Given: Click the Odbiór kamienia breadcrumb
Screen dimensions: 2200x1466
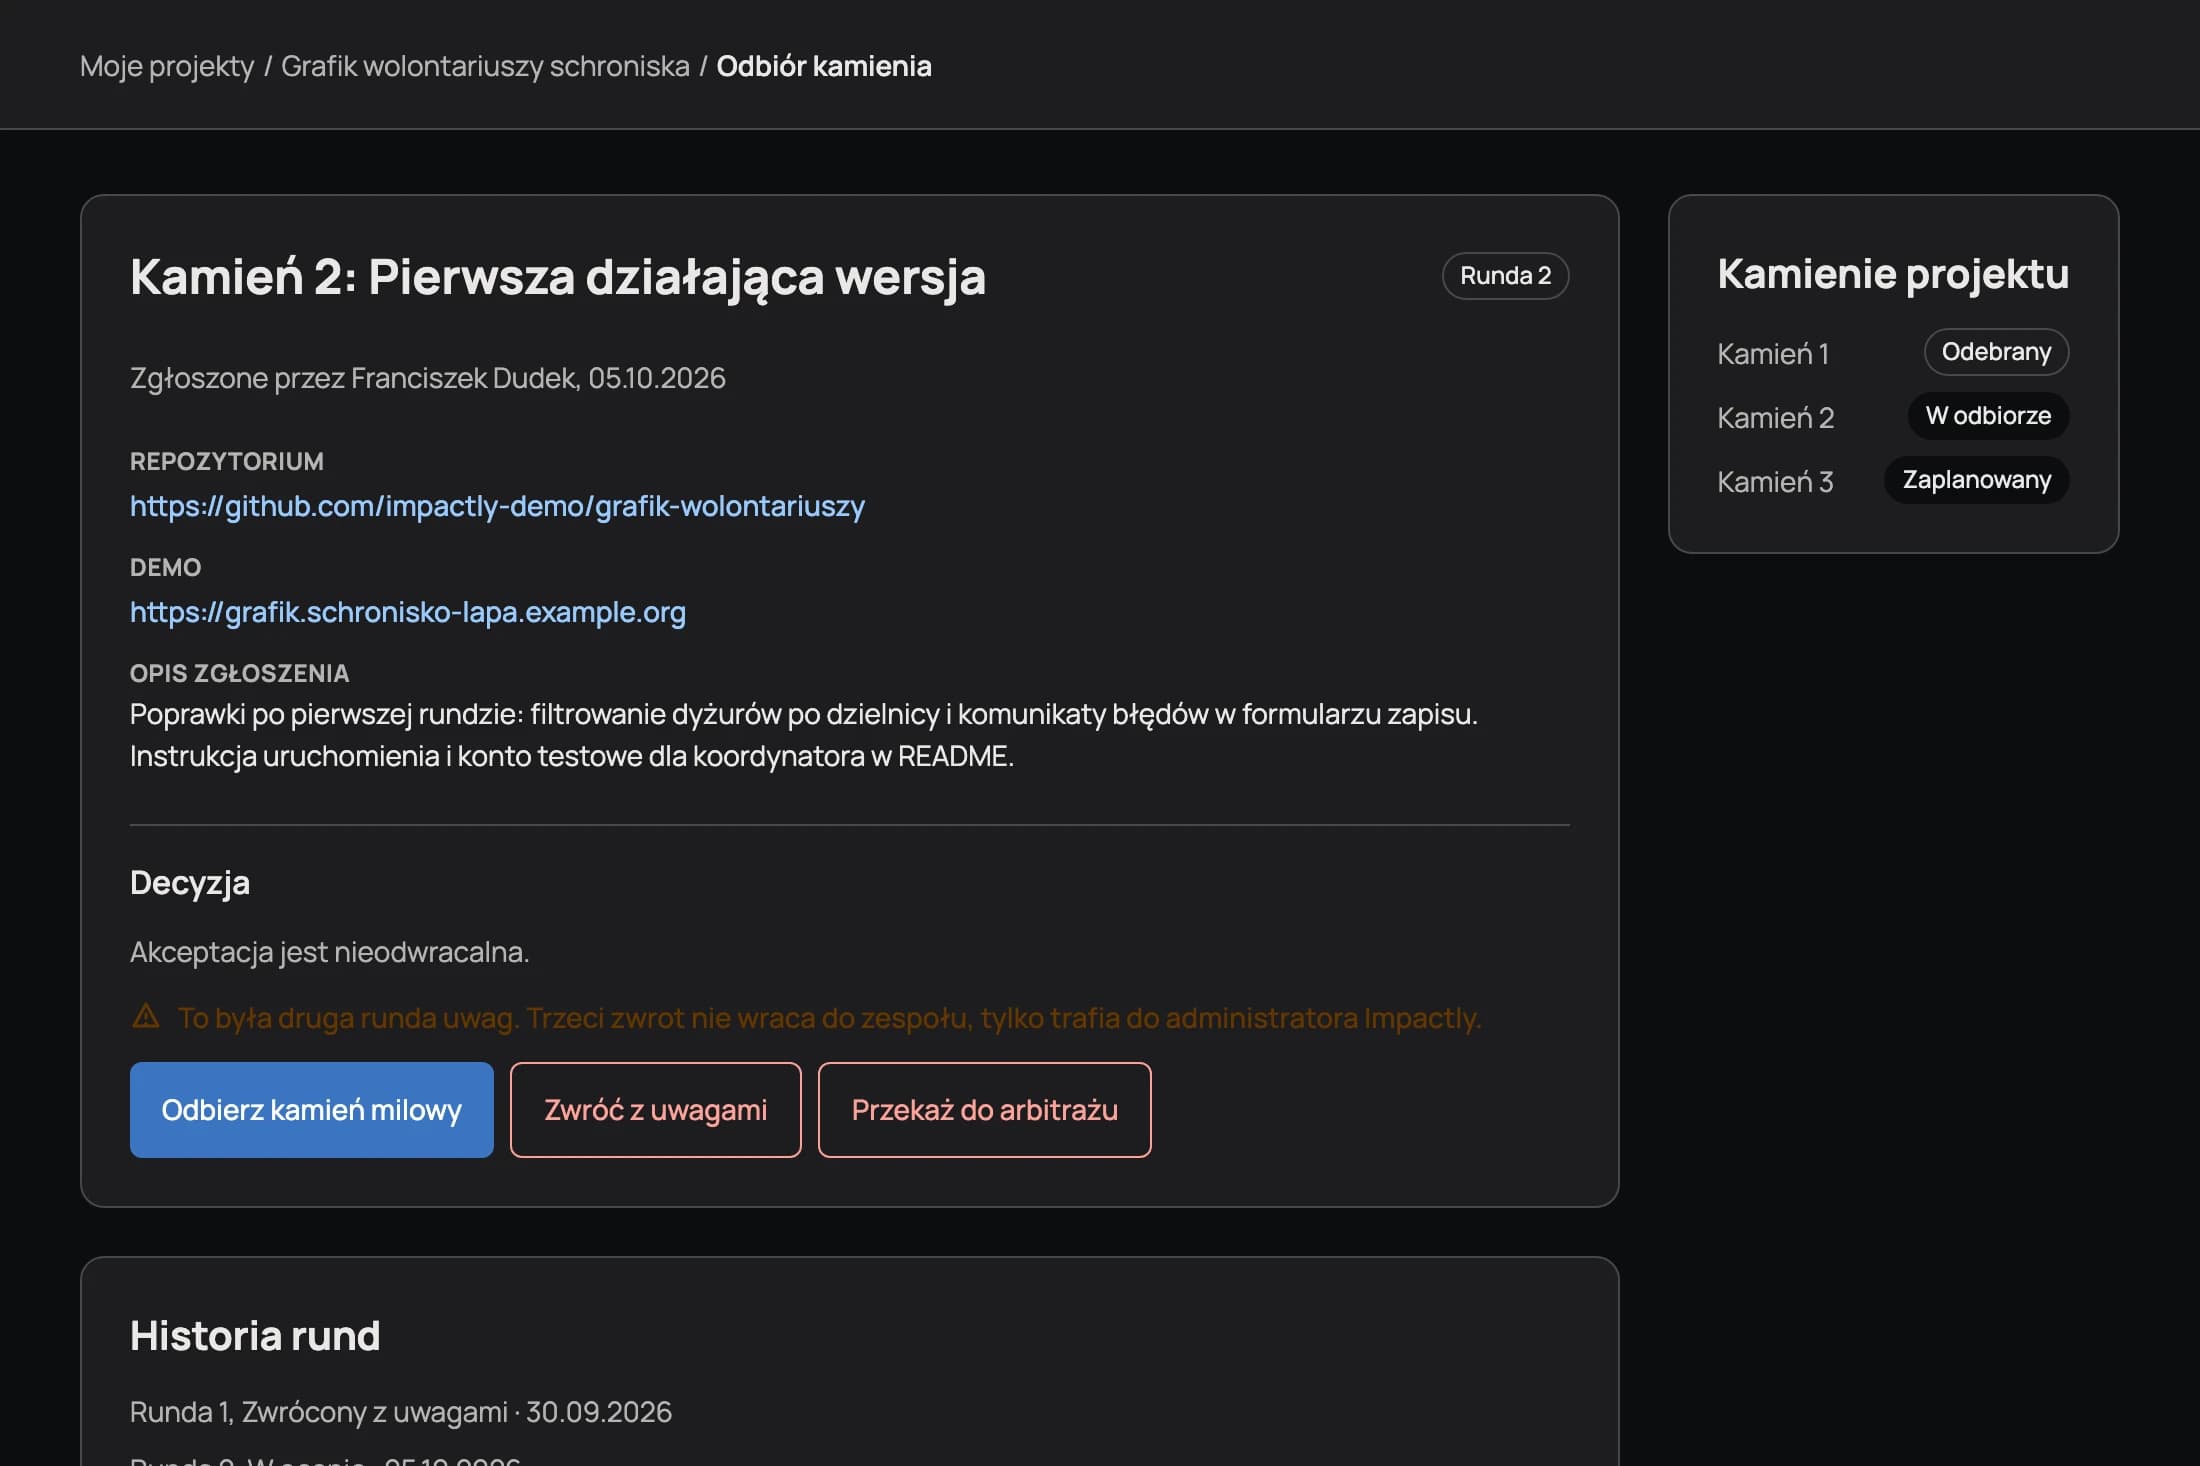Looking at the screenshot, I should click(824, 66).
